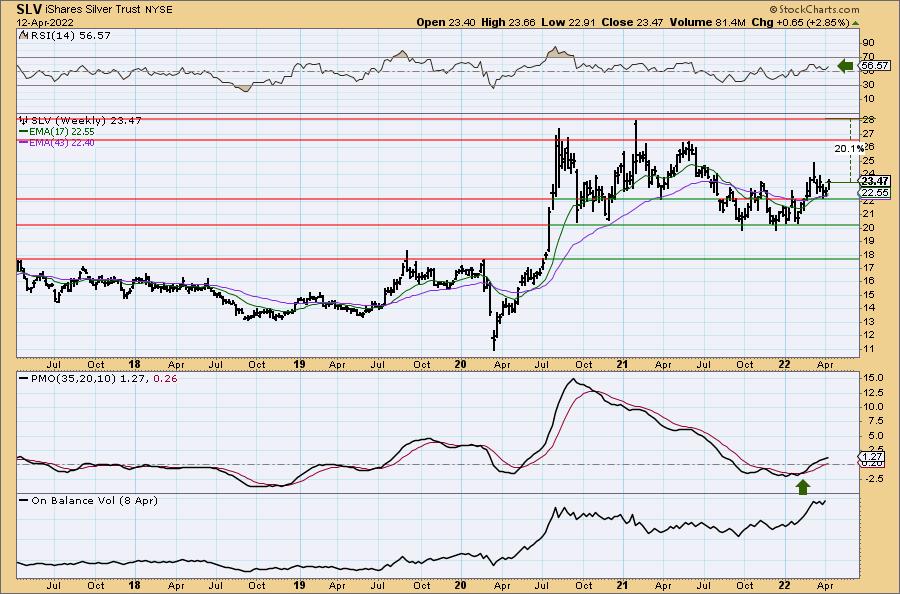
Task: Click year label '22' on the bottom time axis
Action: (x=784, y=586)
